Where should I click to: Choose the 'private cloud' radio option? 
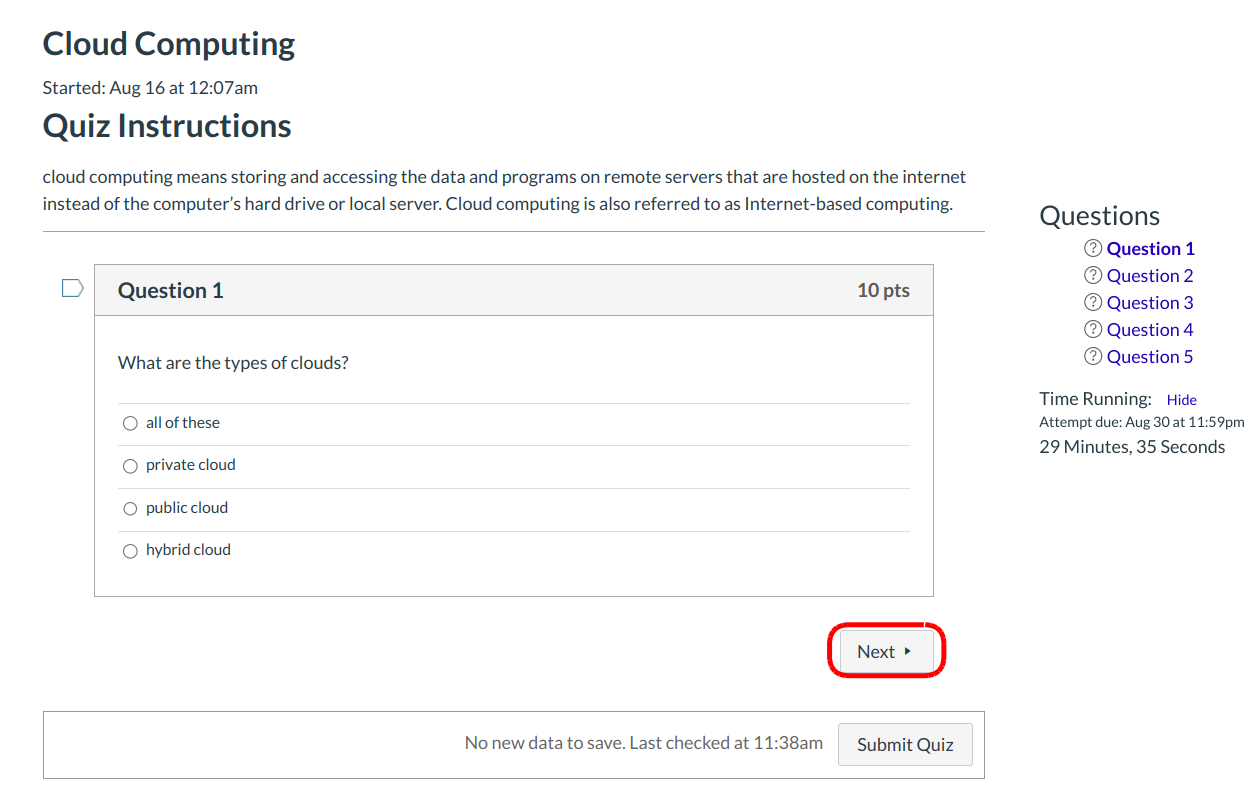coord(130,466)
